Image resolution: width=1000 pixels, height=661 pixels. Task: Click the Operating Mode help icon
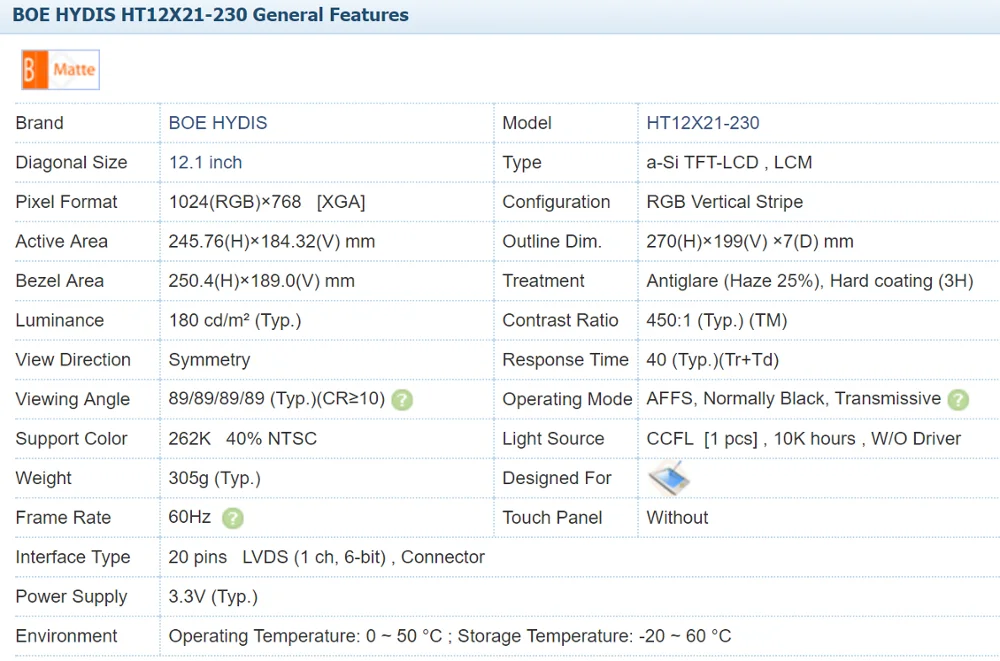958,400
